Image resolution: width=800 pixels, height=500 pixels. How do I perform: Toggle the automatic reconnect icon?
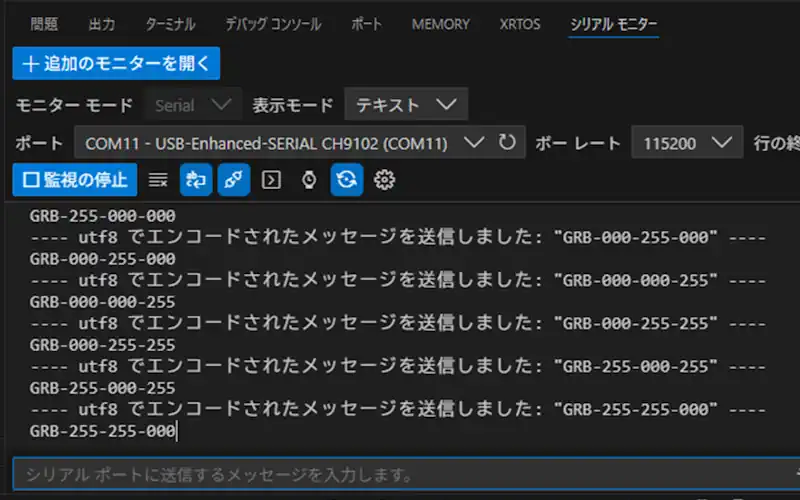[347, 180]
